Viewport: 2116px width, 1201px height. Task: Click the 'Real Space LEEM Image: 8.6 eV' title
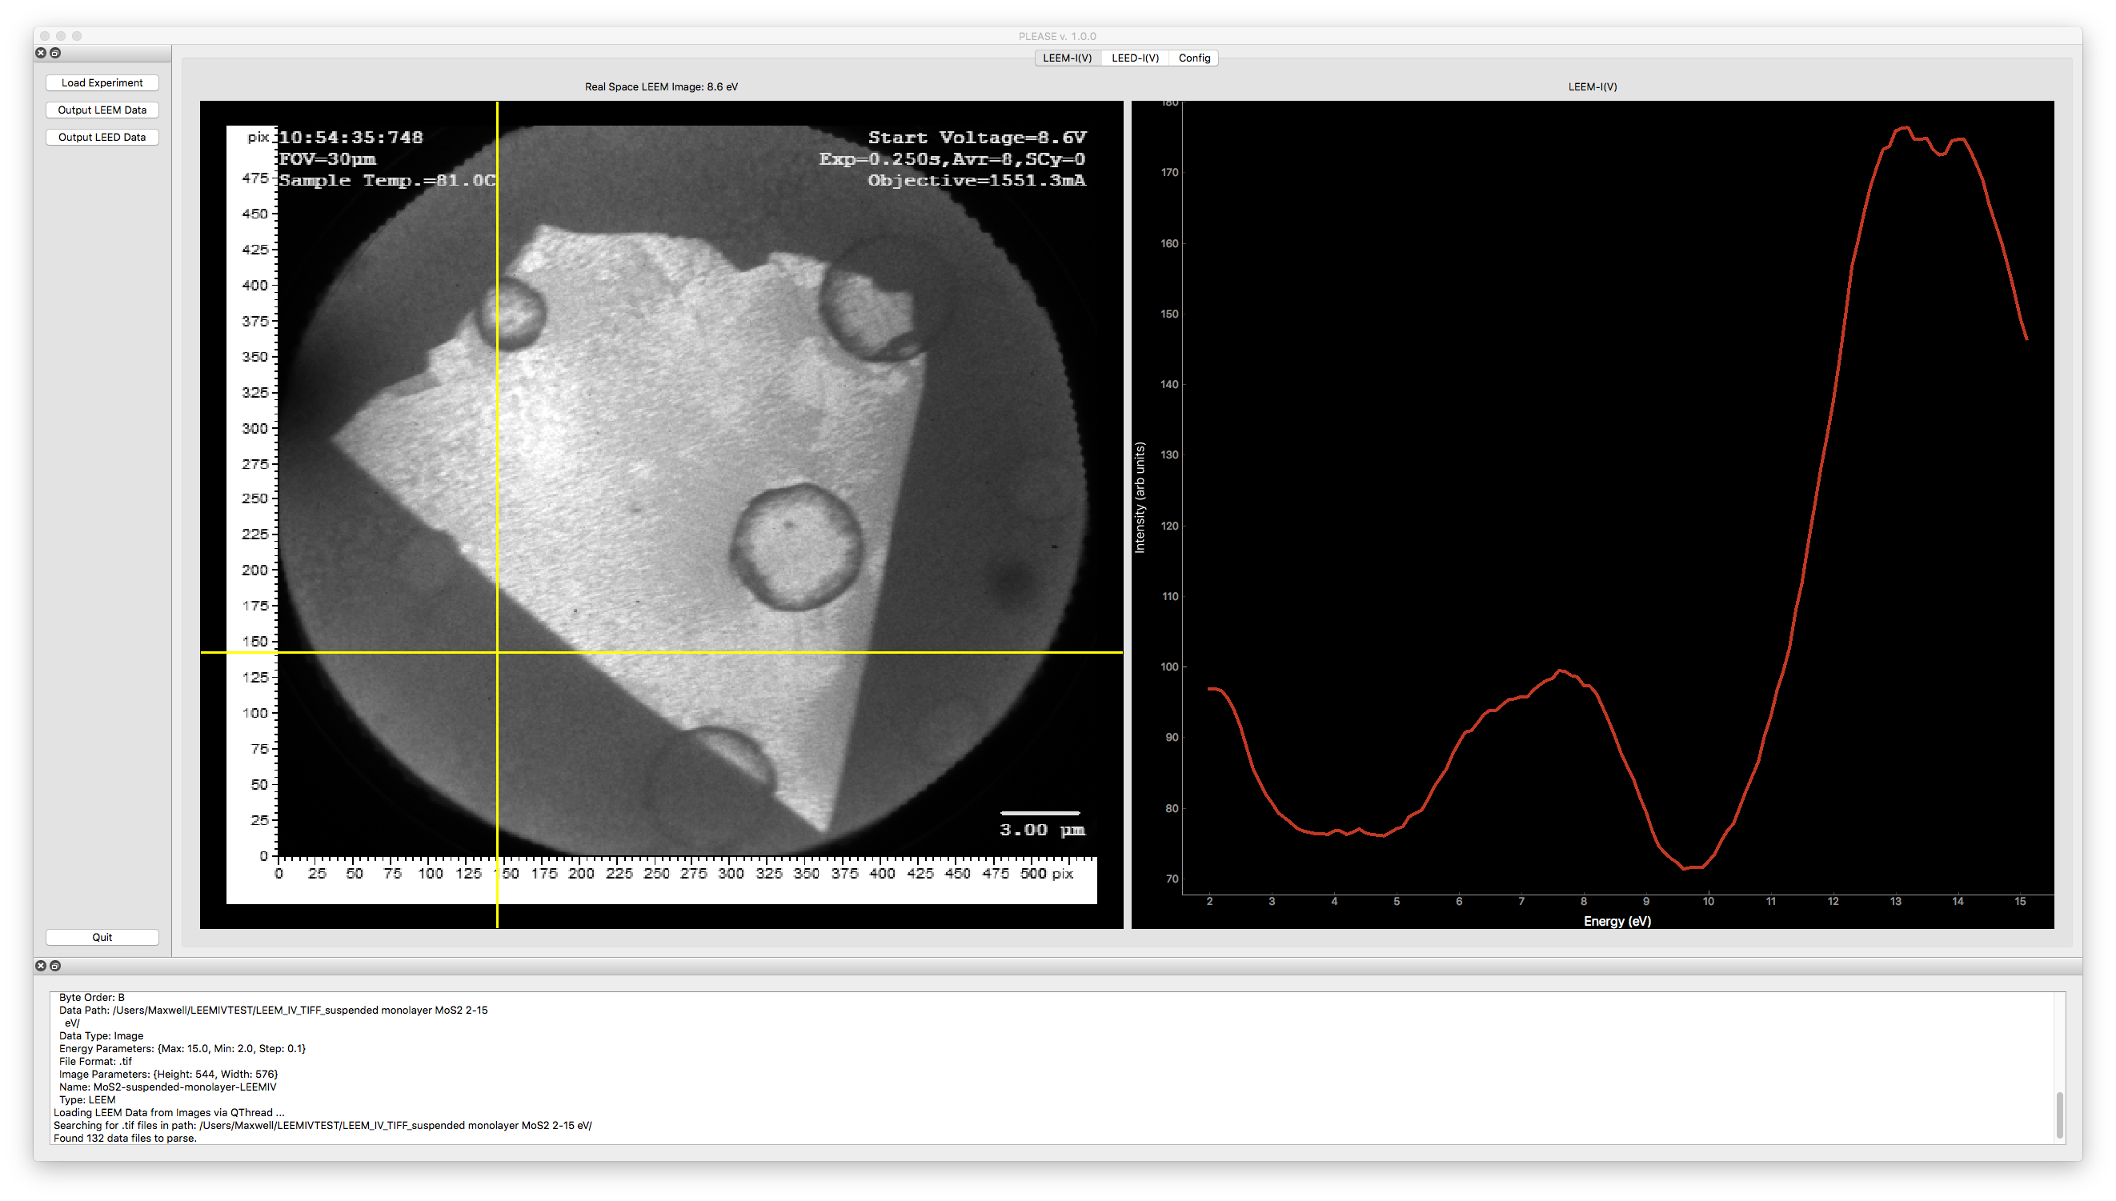(661, 87)
